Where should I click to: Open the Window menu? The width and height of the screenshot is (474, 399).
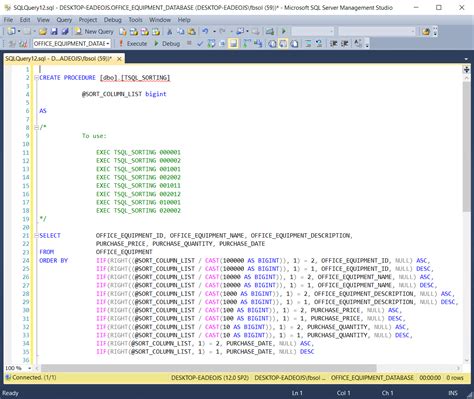pyautogui.click(x=160, y=20)
